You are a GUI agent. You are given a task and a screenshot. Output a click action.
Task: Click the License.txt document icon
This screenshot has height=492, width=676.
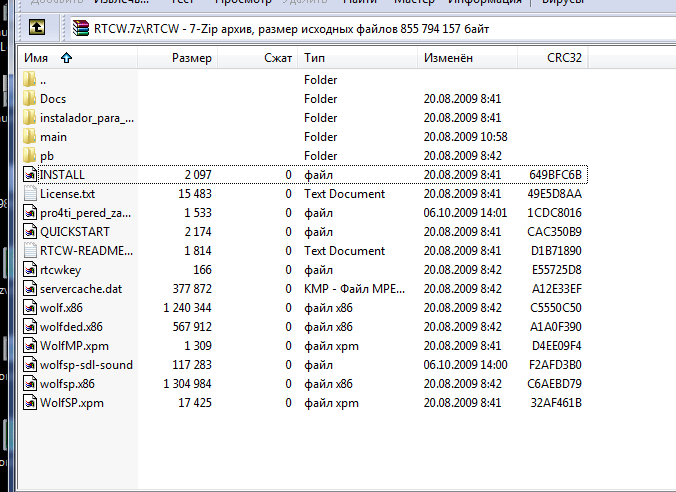30,194
